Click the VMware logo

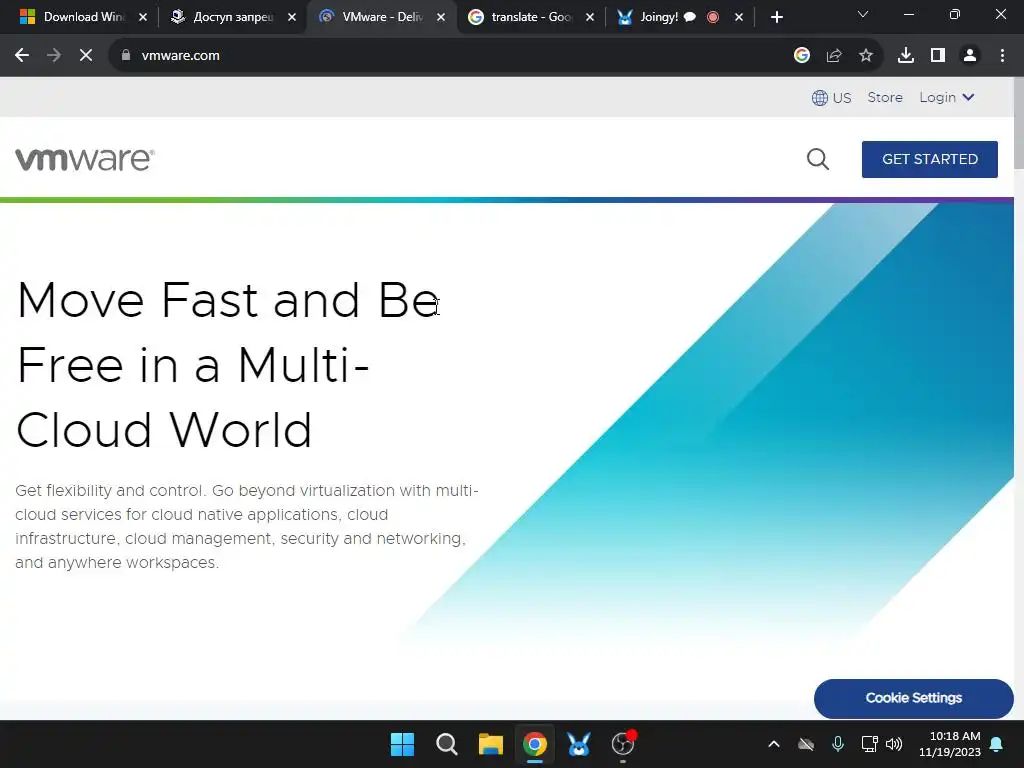click(85, 159)
